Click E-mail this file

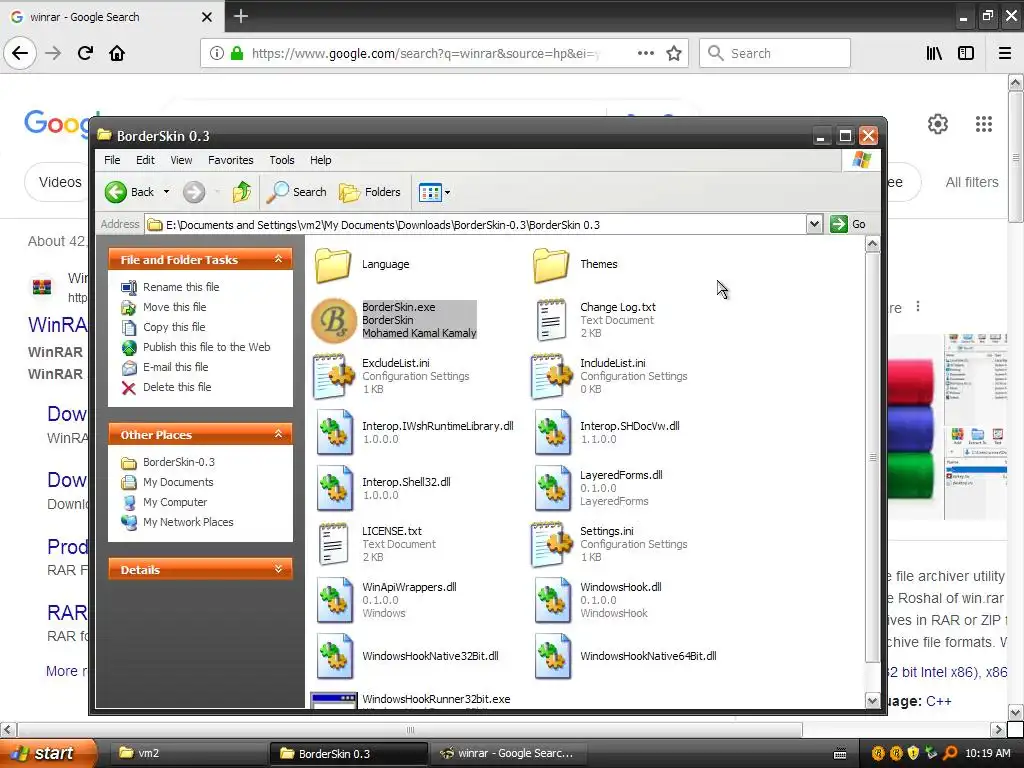(x=176, y=367)
